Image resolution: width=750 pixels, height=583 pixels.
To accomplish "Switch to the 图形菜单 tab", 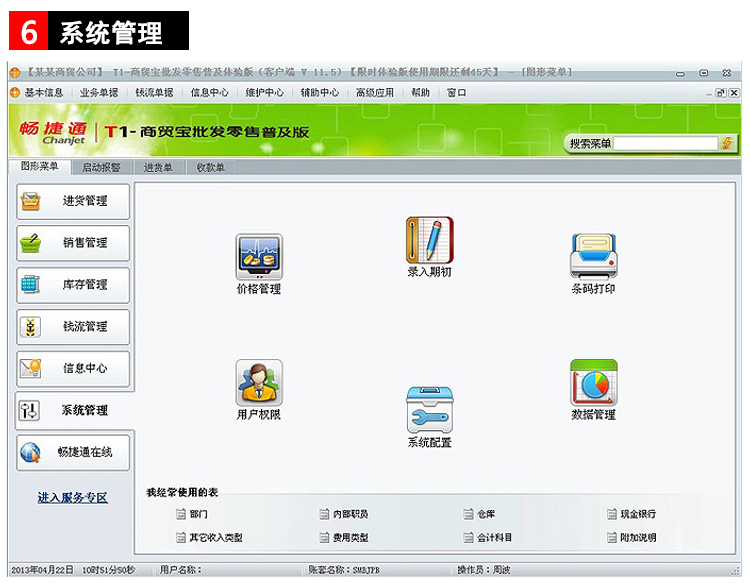I will (x=40, y=166).
